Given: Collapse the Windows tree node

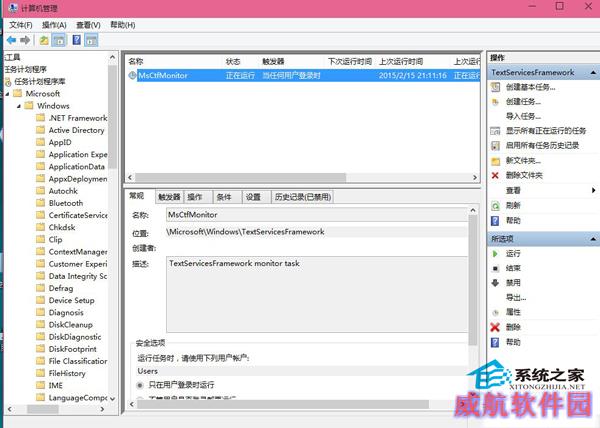Looking at the screenshot, I should (19, 106).
